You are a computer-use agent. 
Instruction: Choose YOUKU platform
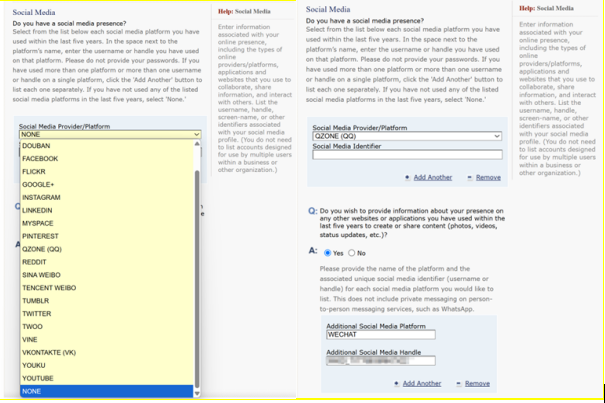107,366
